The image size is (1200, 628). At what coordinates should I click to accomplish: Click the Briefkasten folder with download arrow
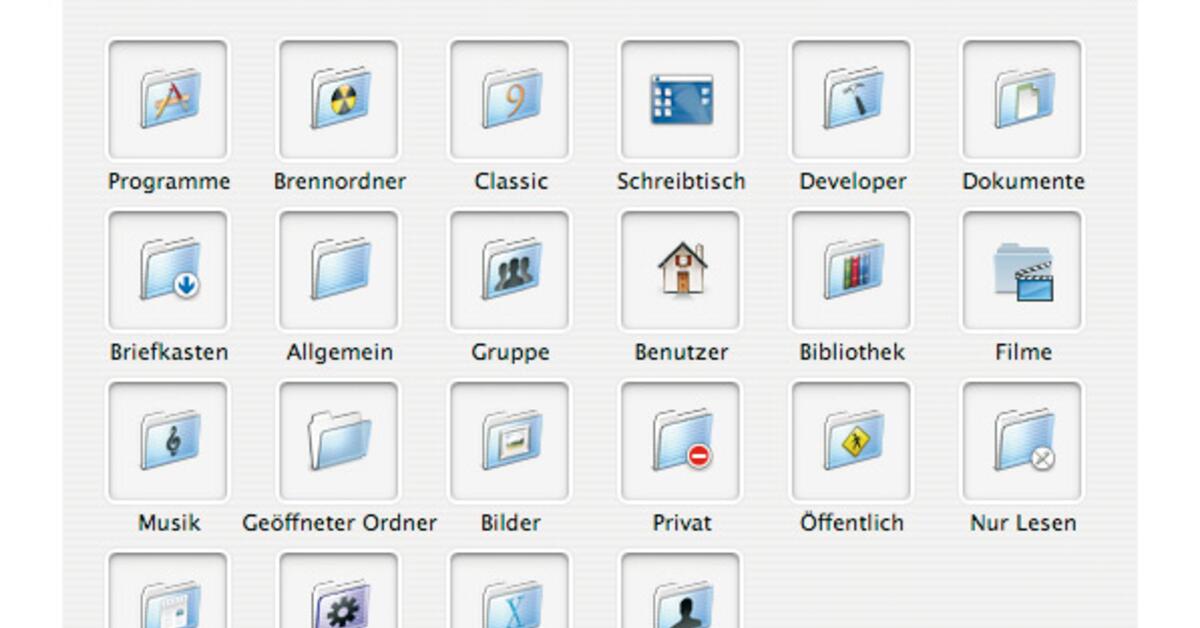(x=168, y=271)
